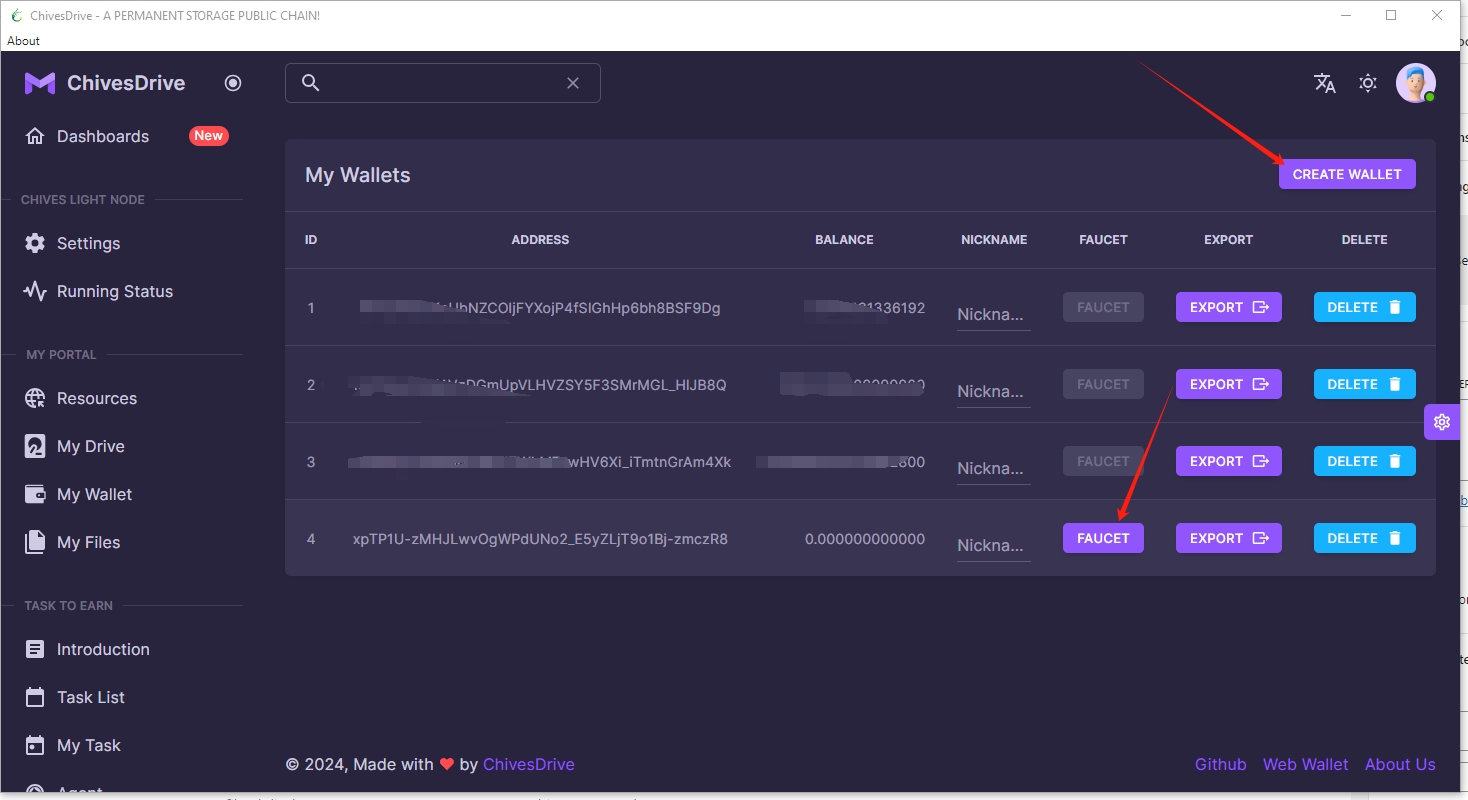Export wallet 1

coord(1228,307)
